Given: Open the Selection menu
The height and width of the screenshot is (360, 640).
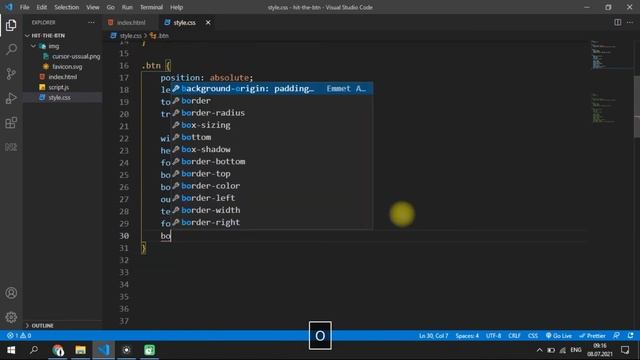Looking at the screenshot, I should click(67, 7).
